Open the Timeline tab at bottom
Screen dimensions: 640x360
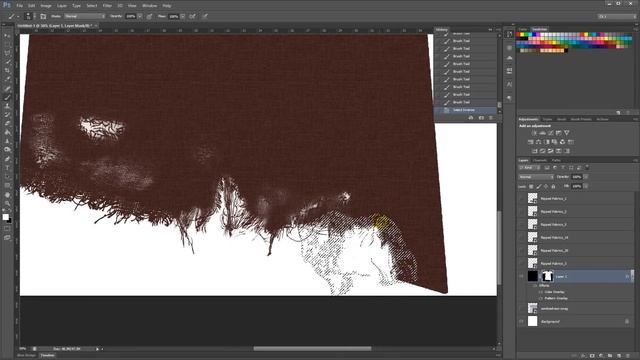click(x=47, y=356)
